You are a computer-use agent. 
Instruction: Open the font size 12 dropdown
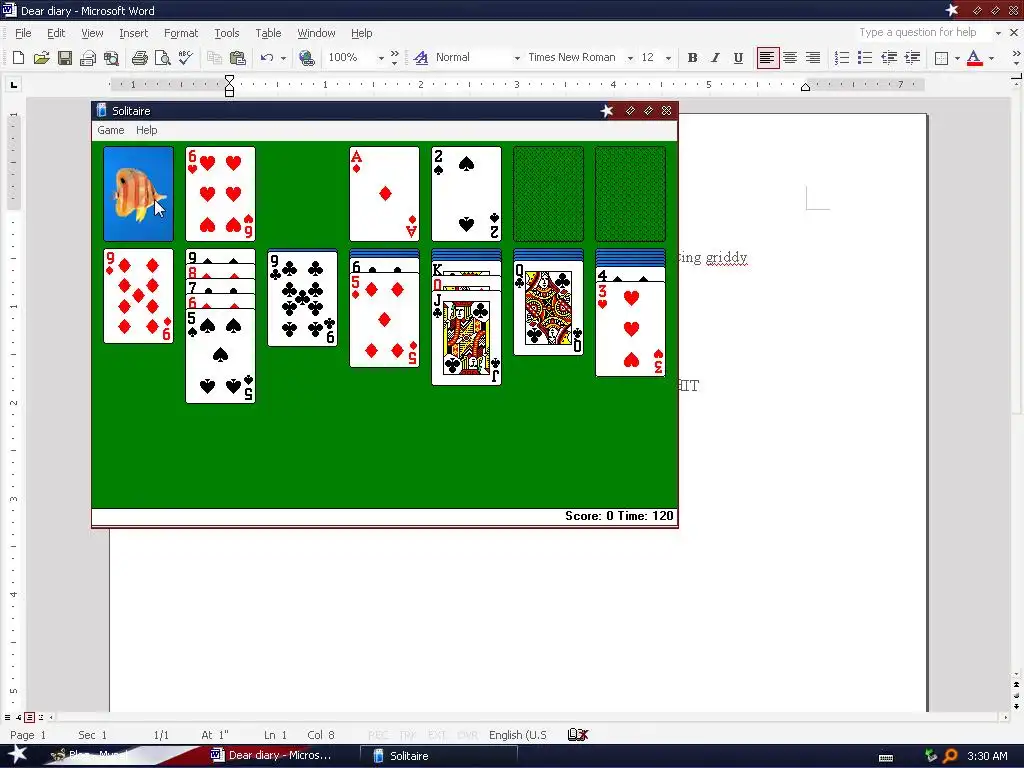click(668, 58)
